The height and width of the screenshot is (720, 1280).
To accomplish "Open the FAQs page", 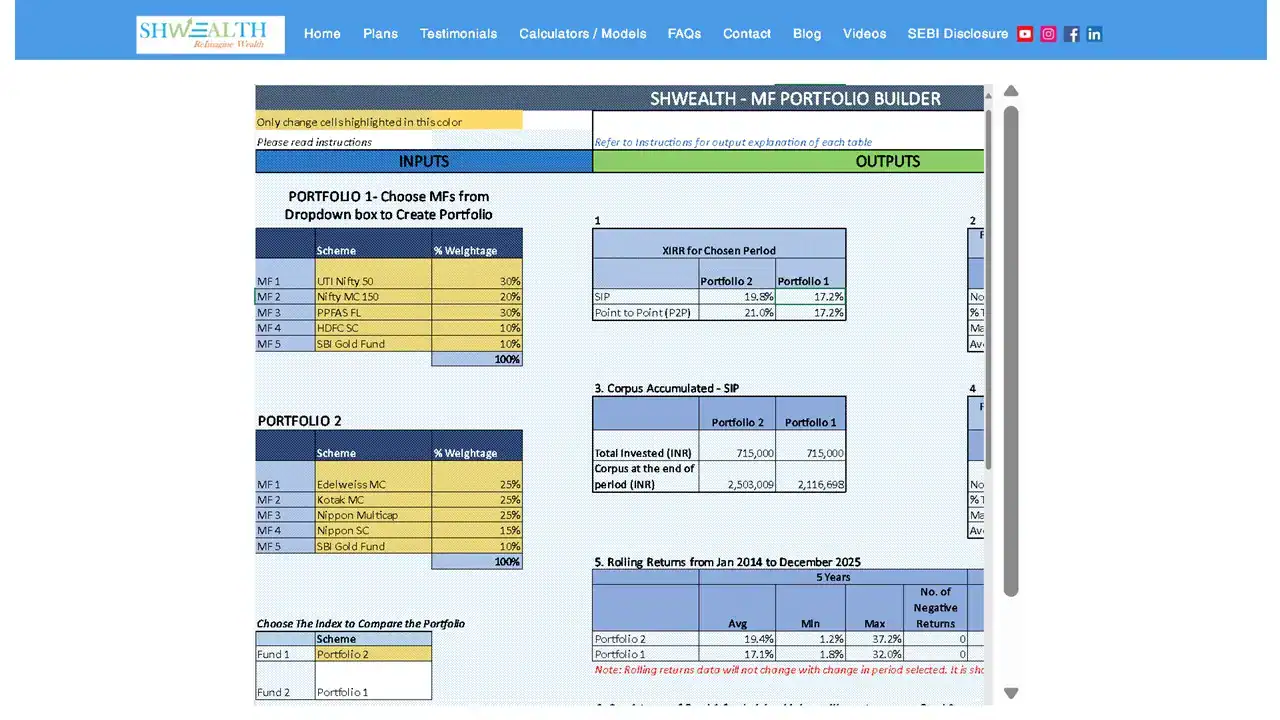I will click(x=684, y=34).
